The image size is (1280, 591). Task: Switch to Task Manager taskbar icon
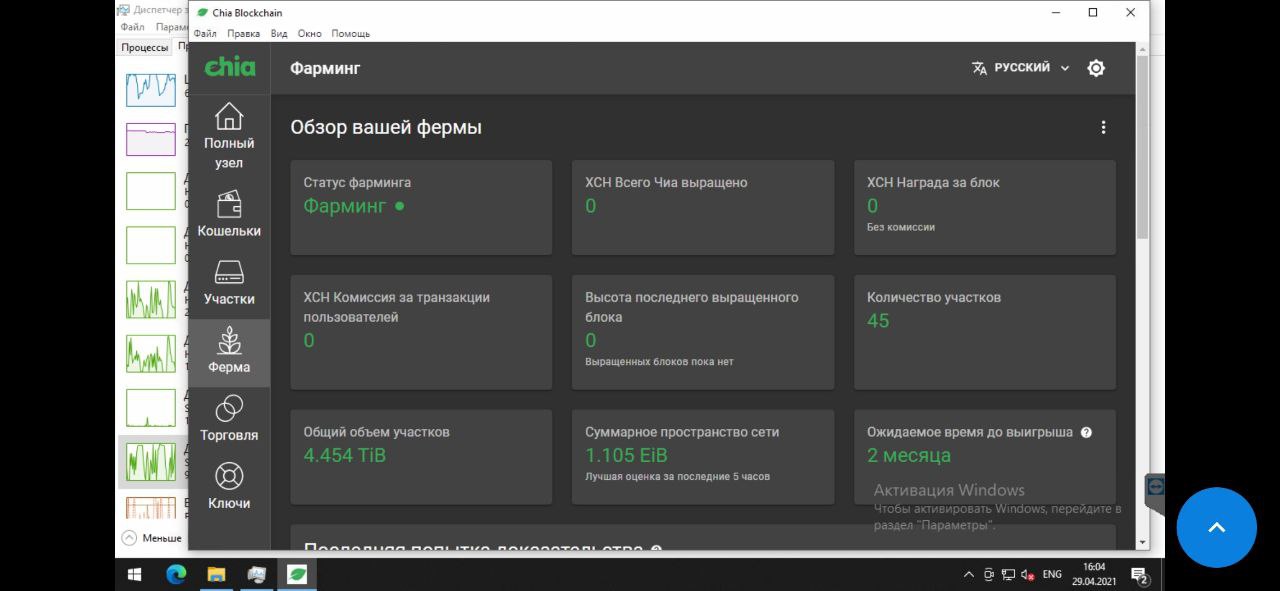(x=257, y=574)
